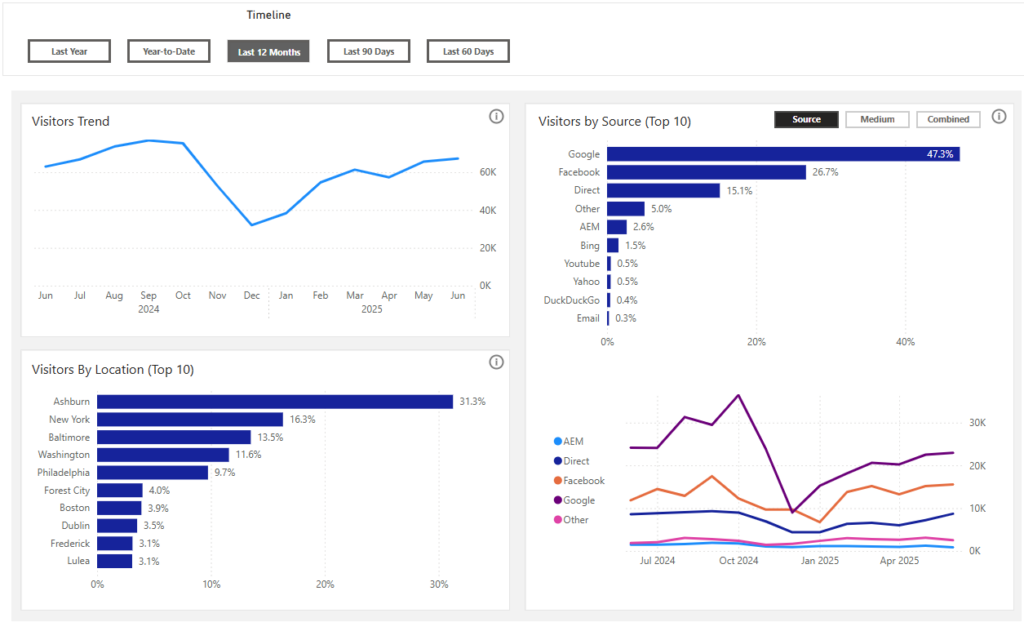Open the Visitors by Source info icon
1024x622 pixels.
click(x=998, y=117)
